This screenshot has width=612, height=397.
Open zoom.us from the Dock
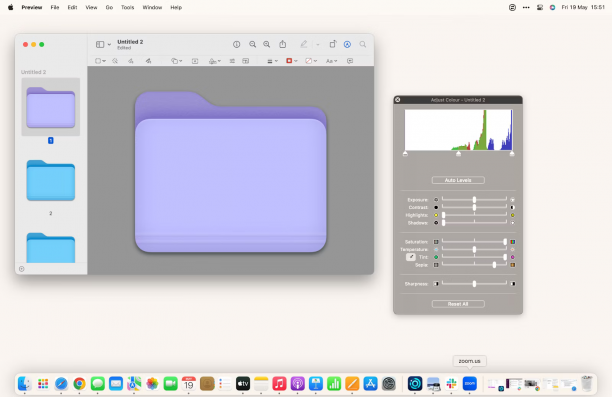pyautogui.click(x=470, y=384)
